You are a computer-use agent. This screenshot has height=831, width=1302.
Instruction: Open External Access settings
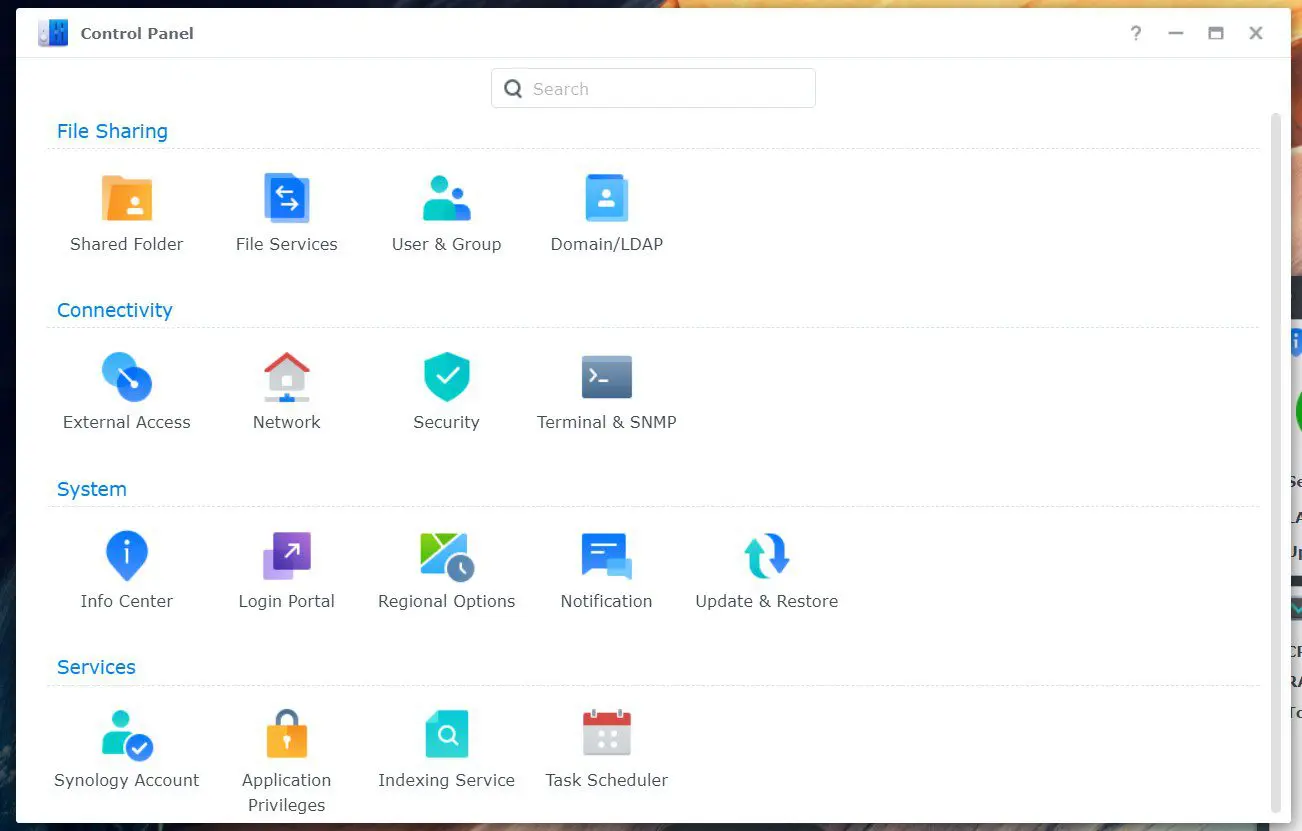127,378
